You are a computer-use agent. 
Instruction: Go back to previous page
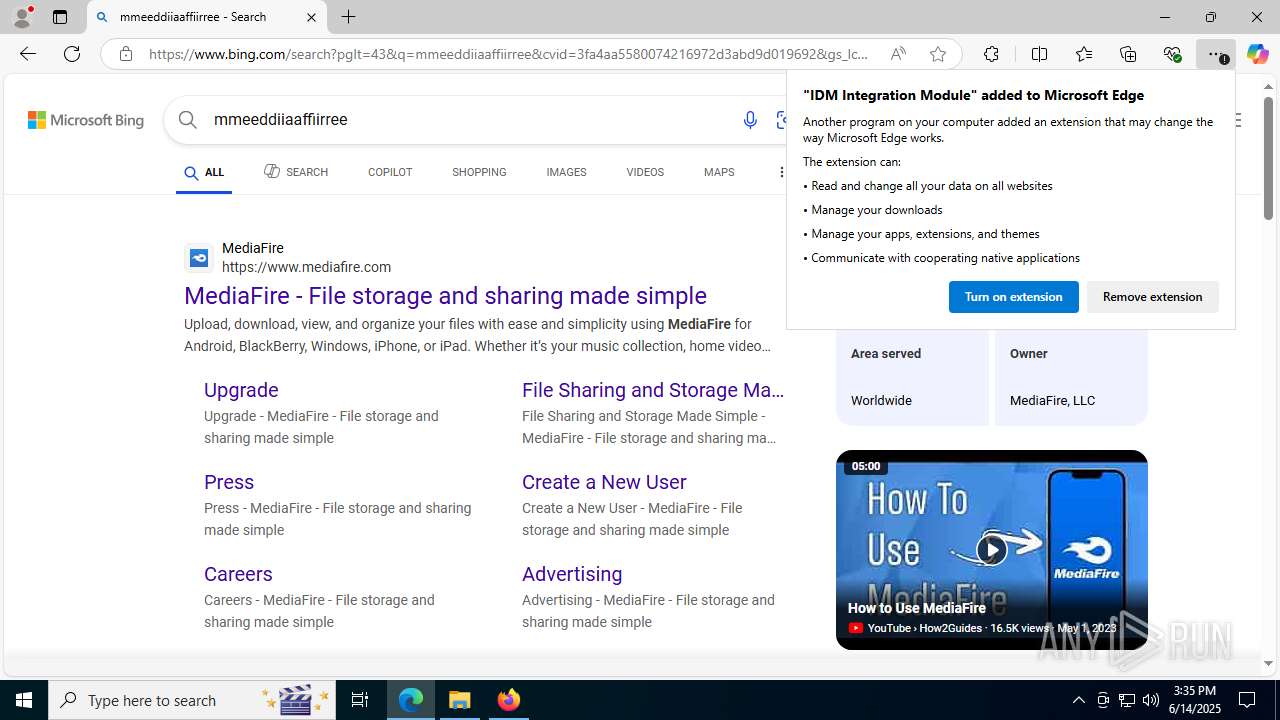coord(28,54)
